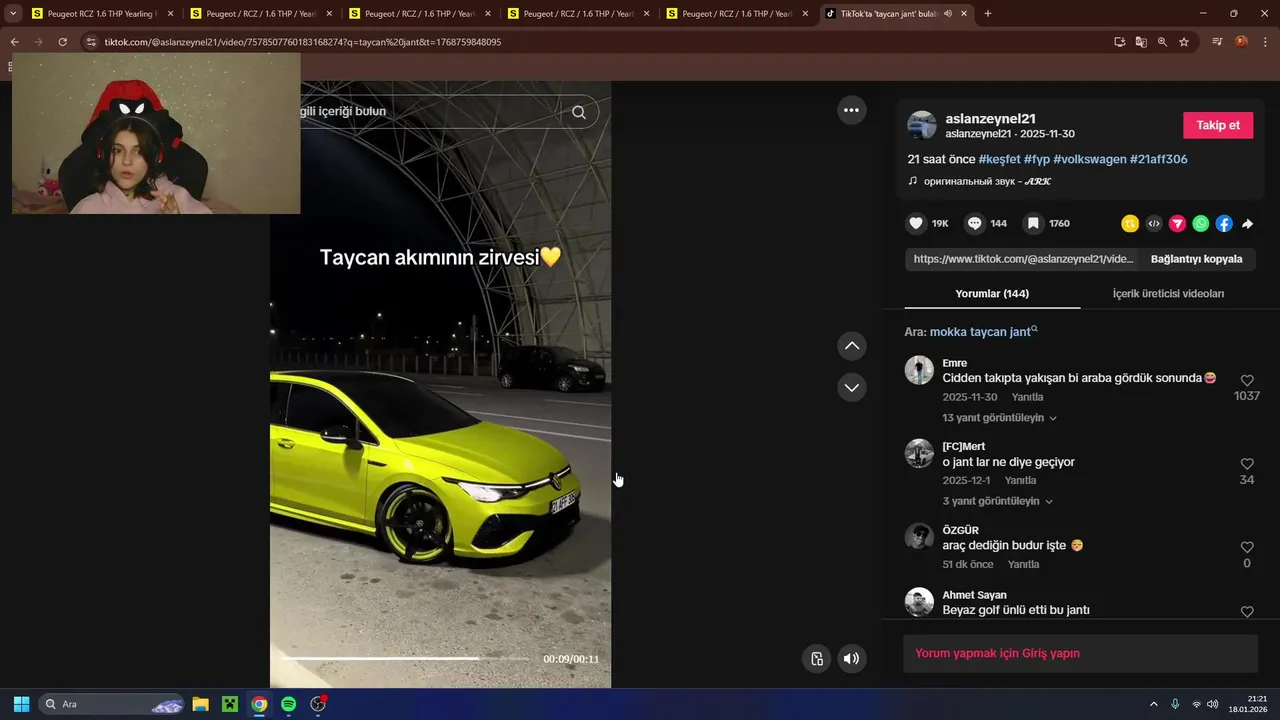The image size is (1280, 720).
Task: Mute the TikTok tab via audio icon
Action: click(x=948, y=14)
